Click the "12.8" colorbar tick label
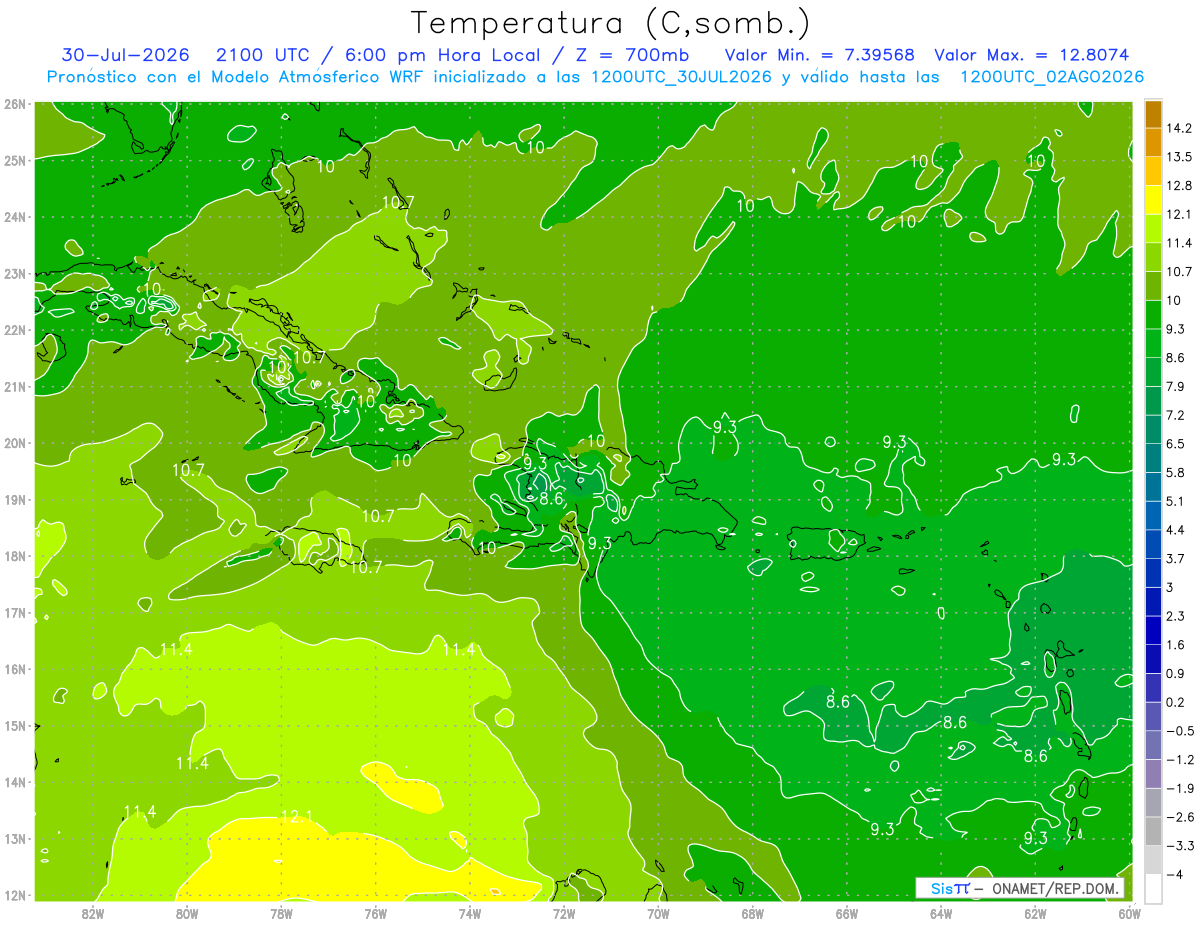 click(1178, 186)
